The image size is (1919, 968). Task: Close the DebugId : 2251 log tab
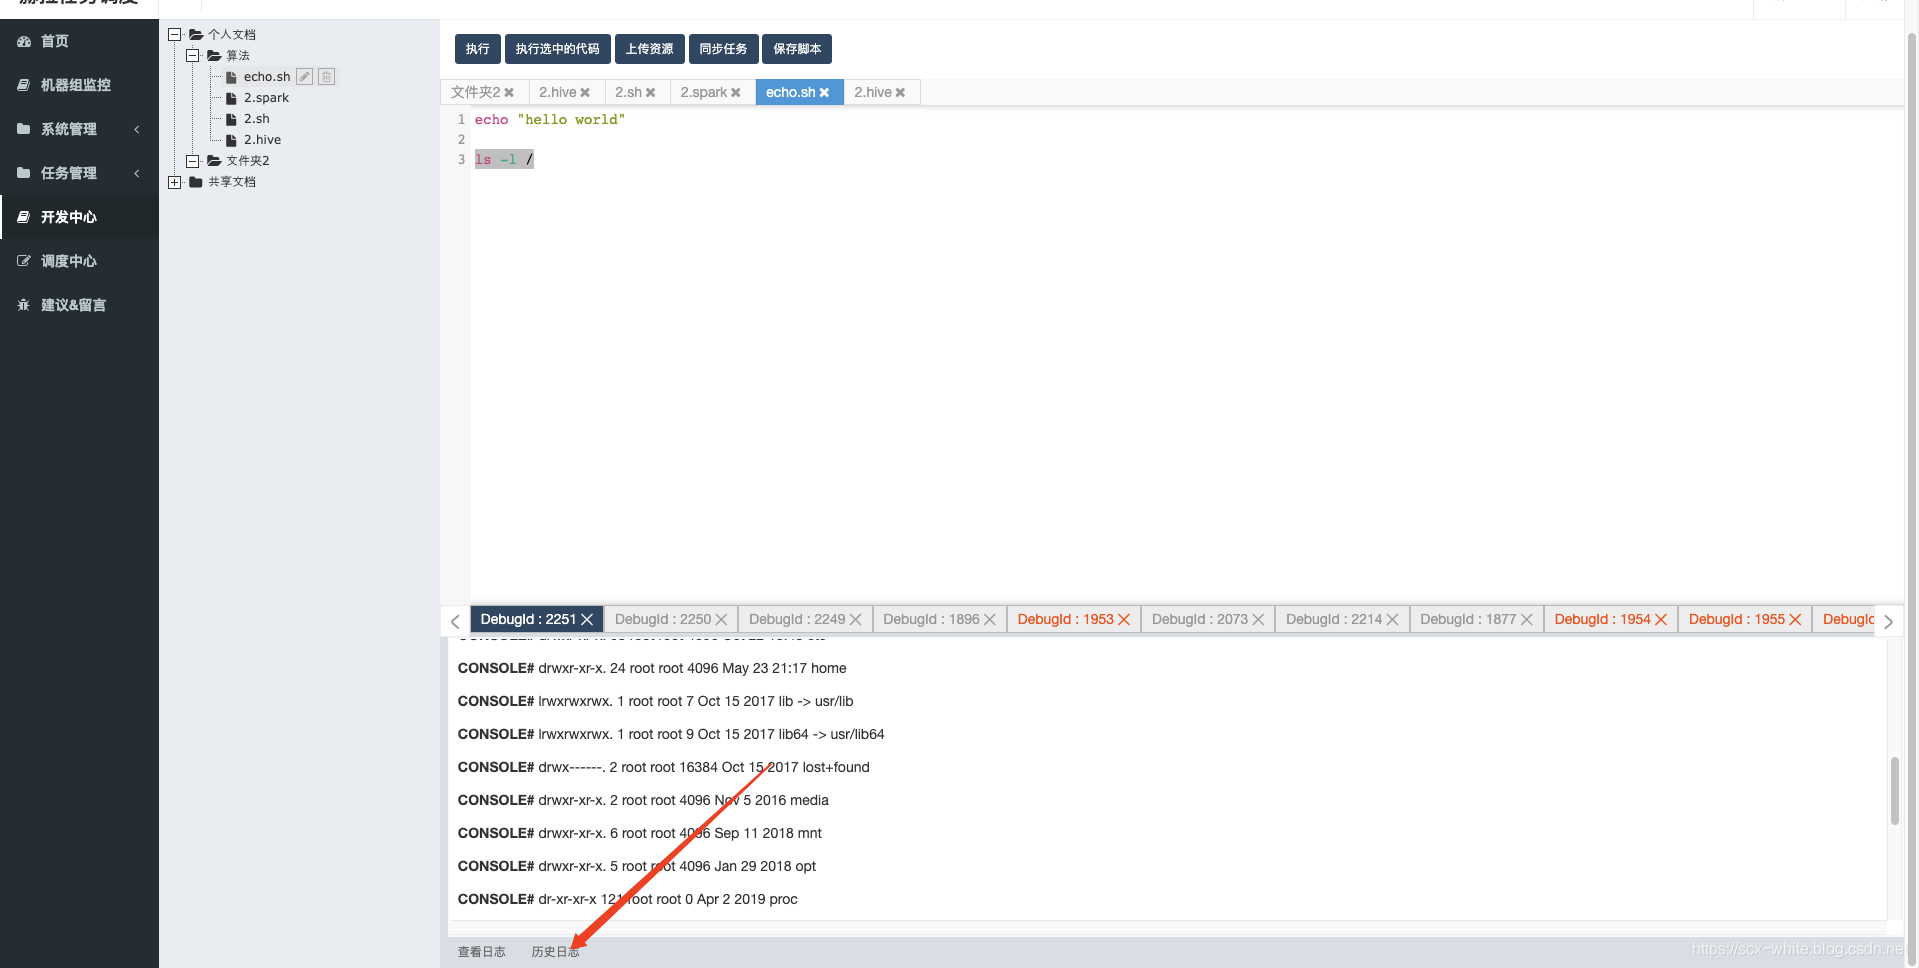(x=587, y=619)
